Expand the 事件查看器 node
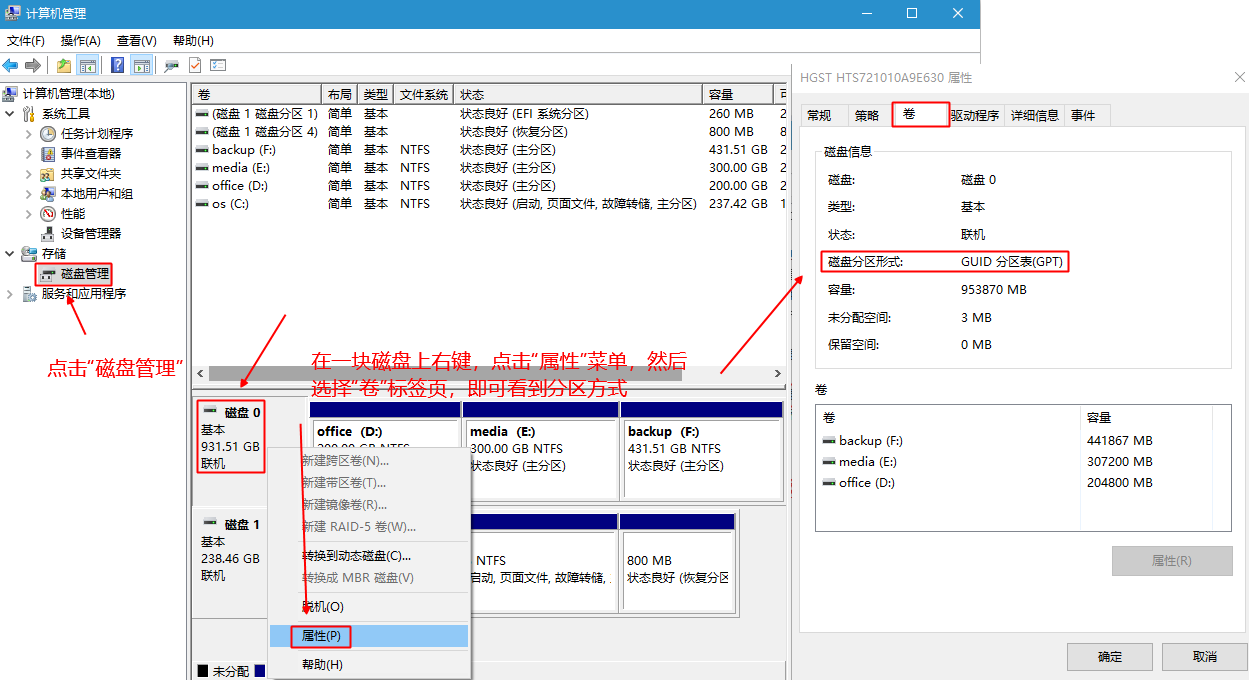Screen dimensions: 1249x680 pos(29,154)
